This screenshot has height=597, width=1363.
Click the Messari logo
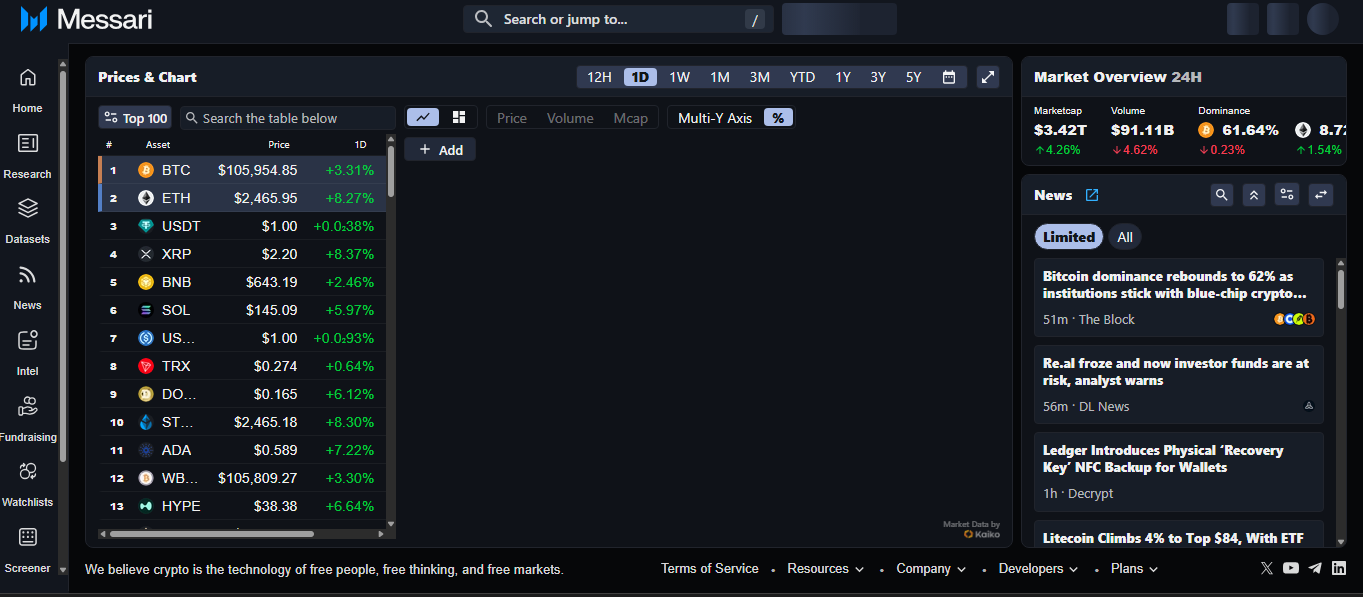[86, 19]
